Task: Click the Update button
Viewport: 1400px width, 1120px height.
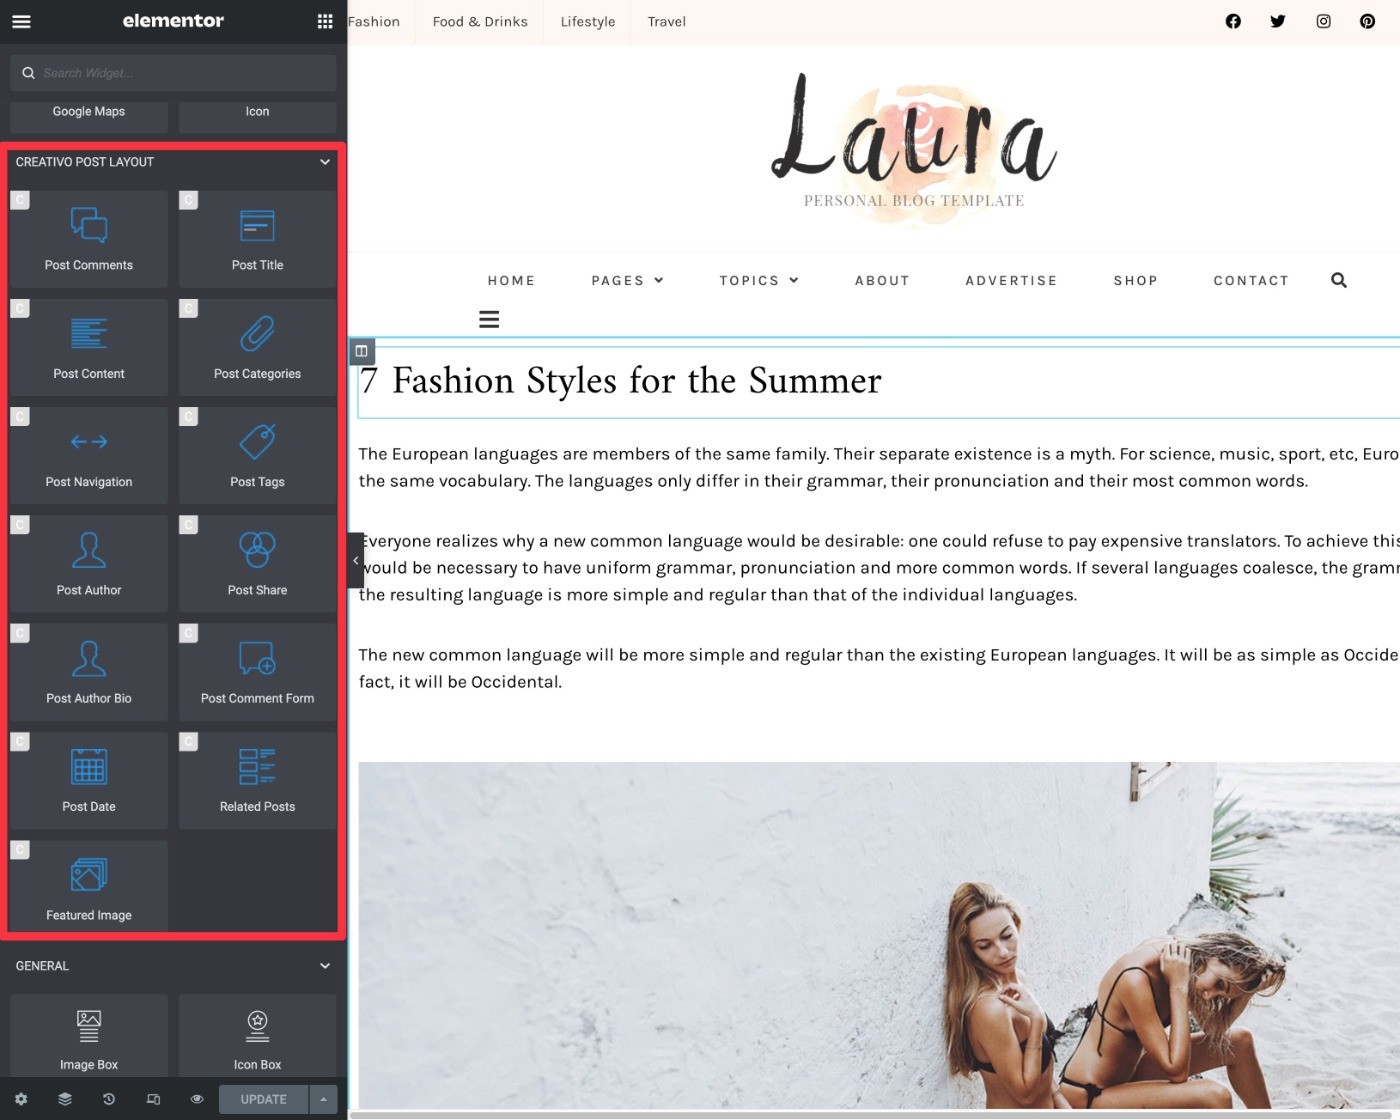Action: (x=264, y=1099)
